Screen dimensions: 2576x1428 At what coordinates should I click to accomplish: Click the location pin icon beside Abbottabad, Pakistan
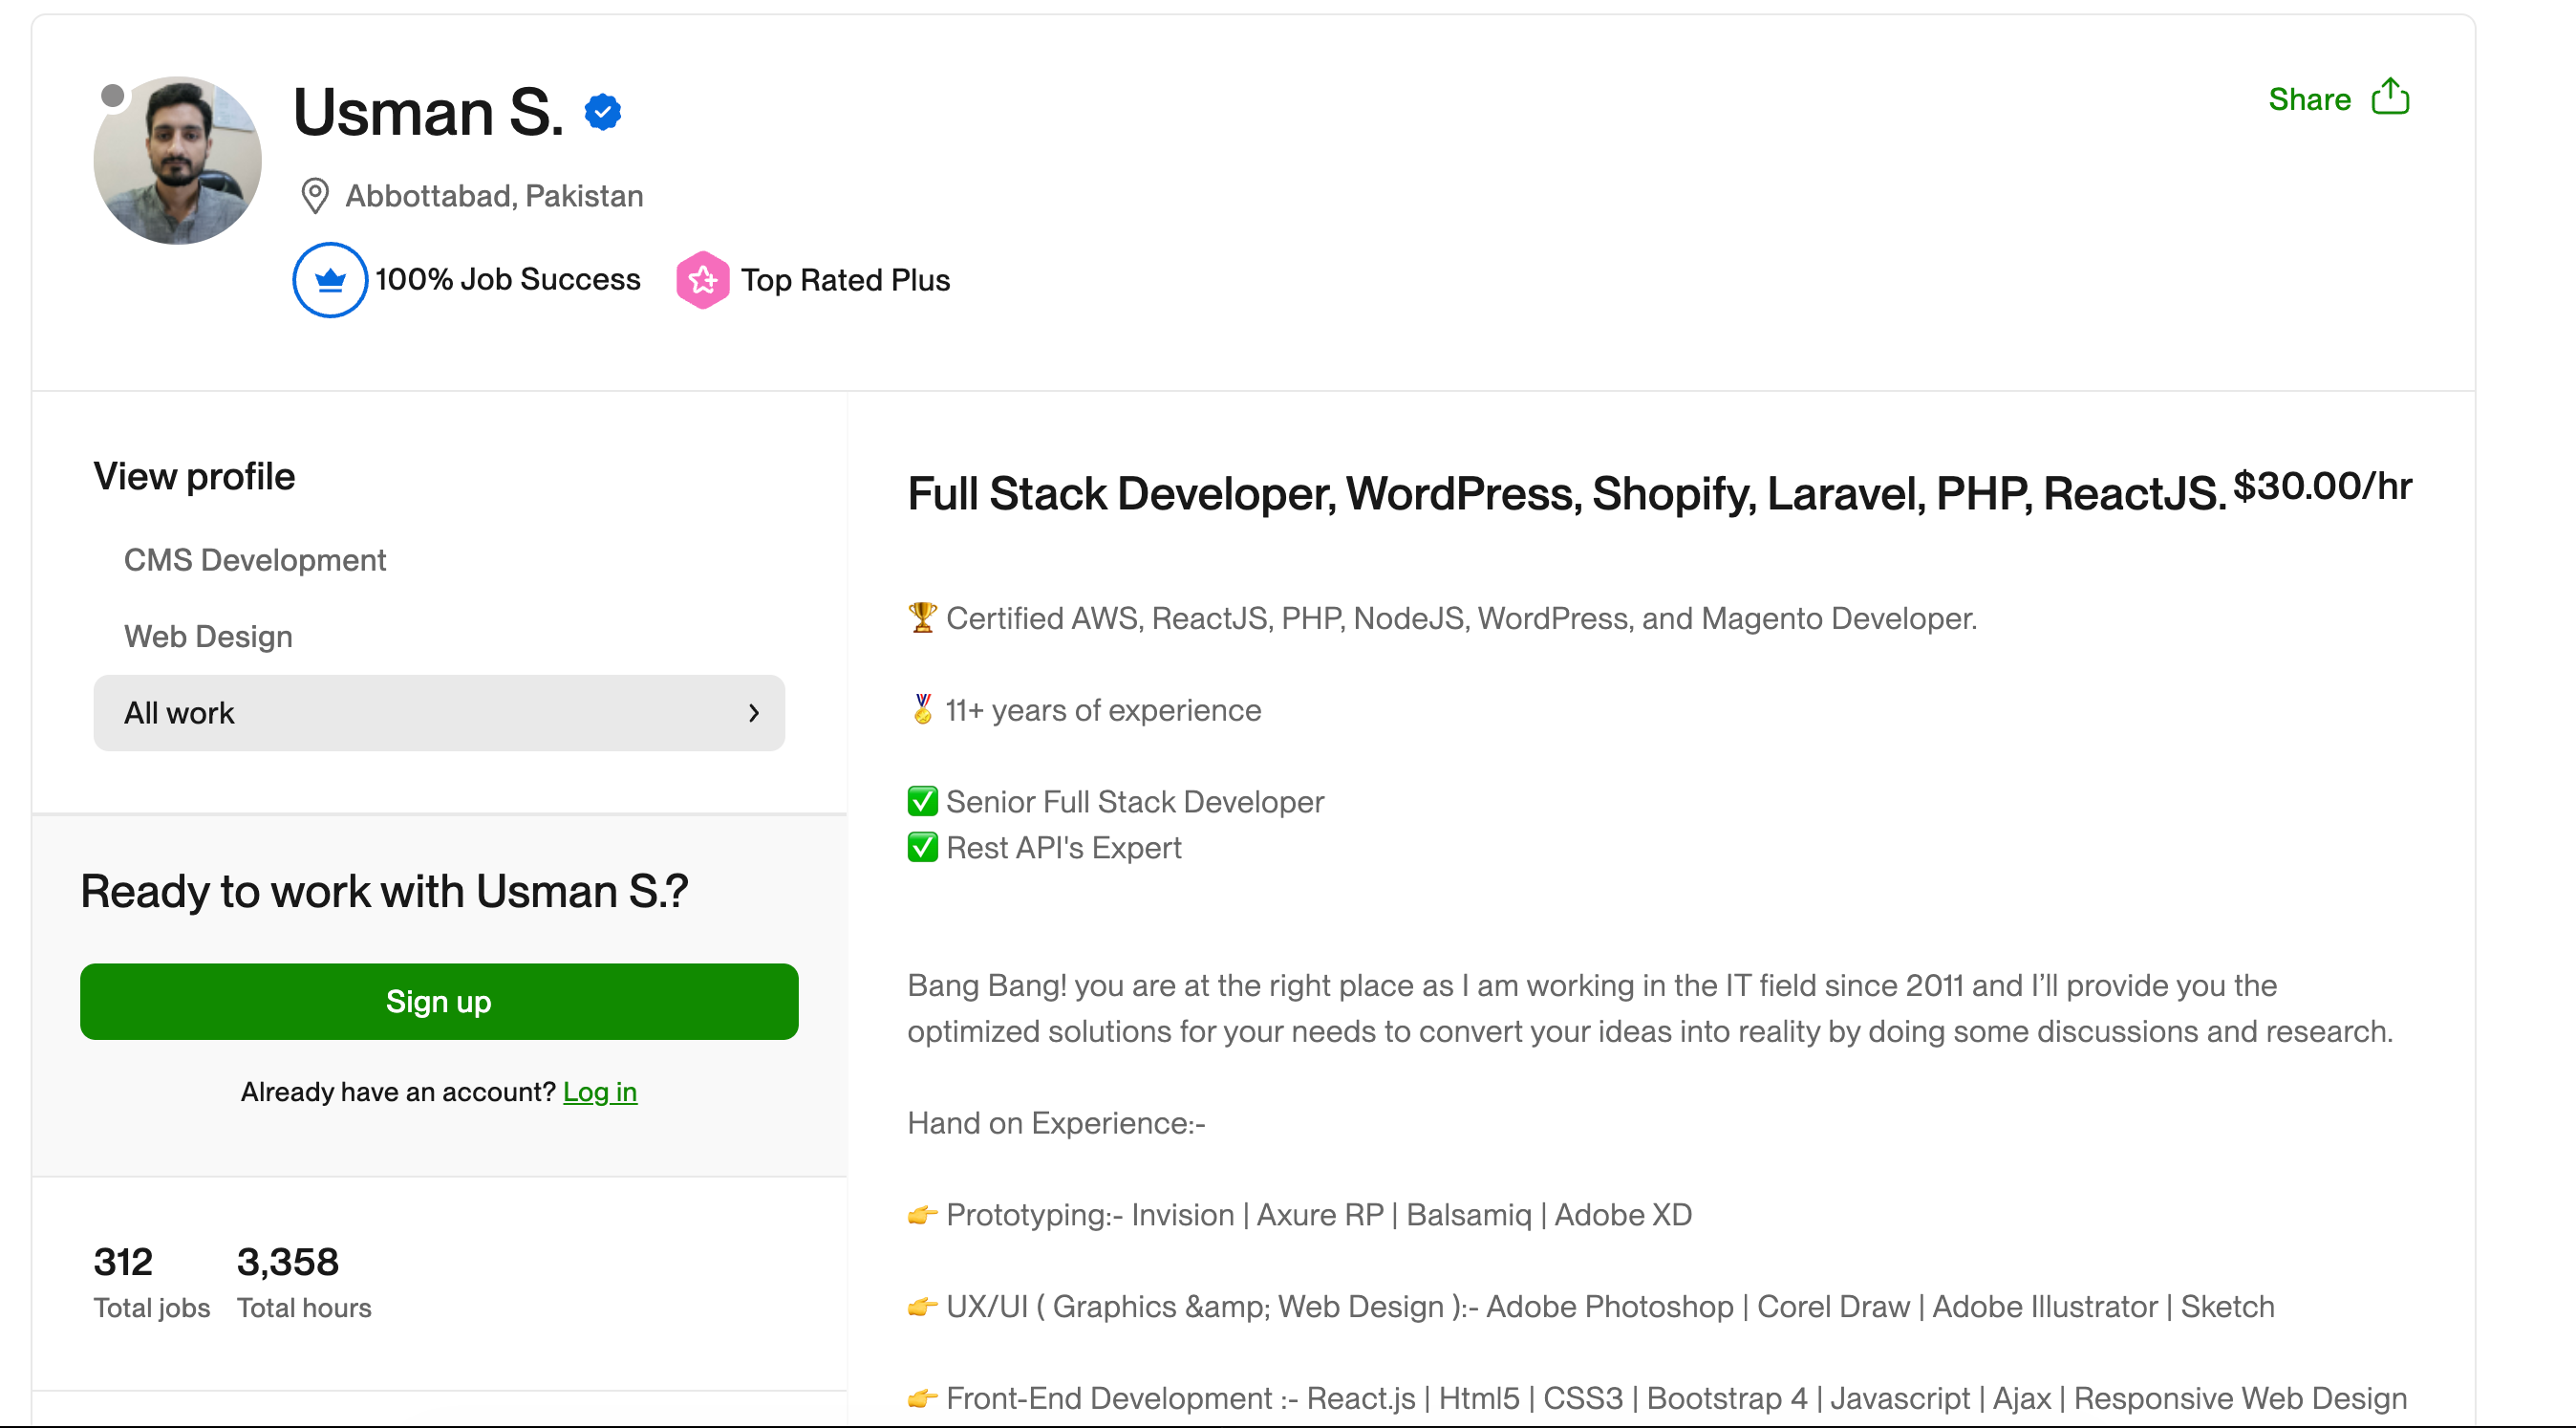(x=315, y=196)
